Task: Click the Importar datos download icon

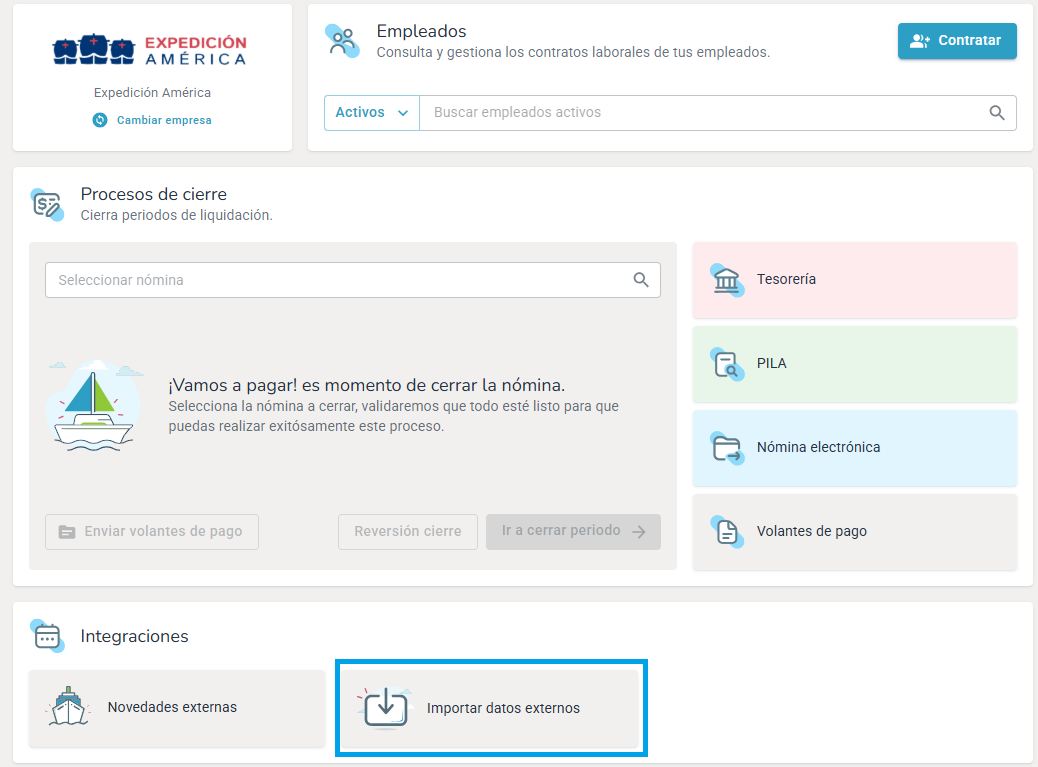Action: tap(385, 707)
